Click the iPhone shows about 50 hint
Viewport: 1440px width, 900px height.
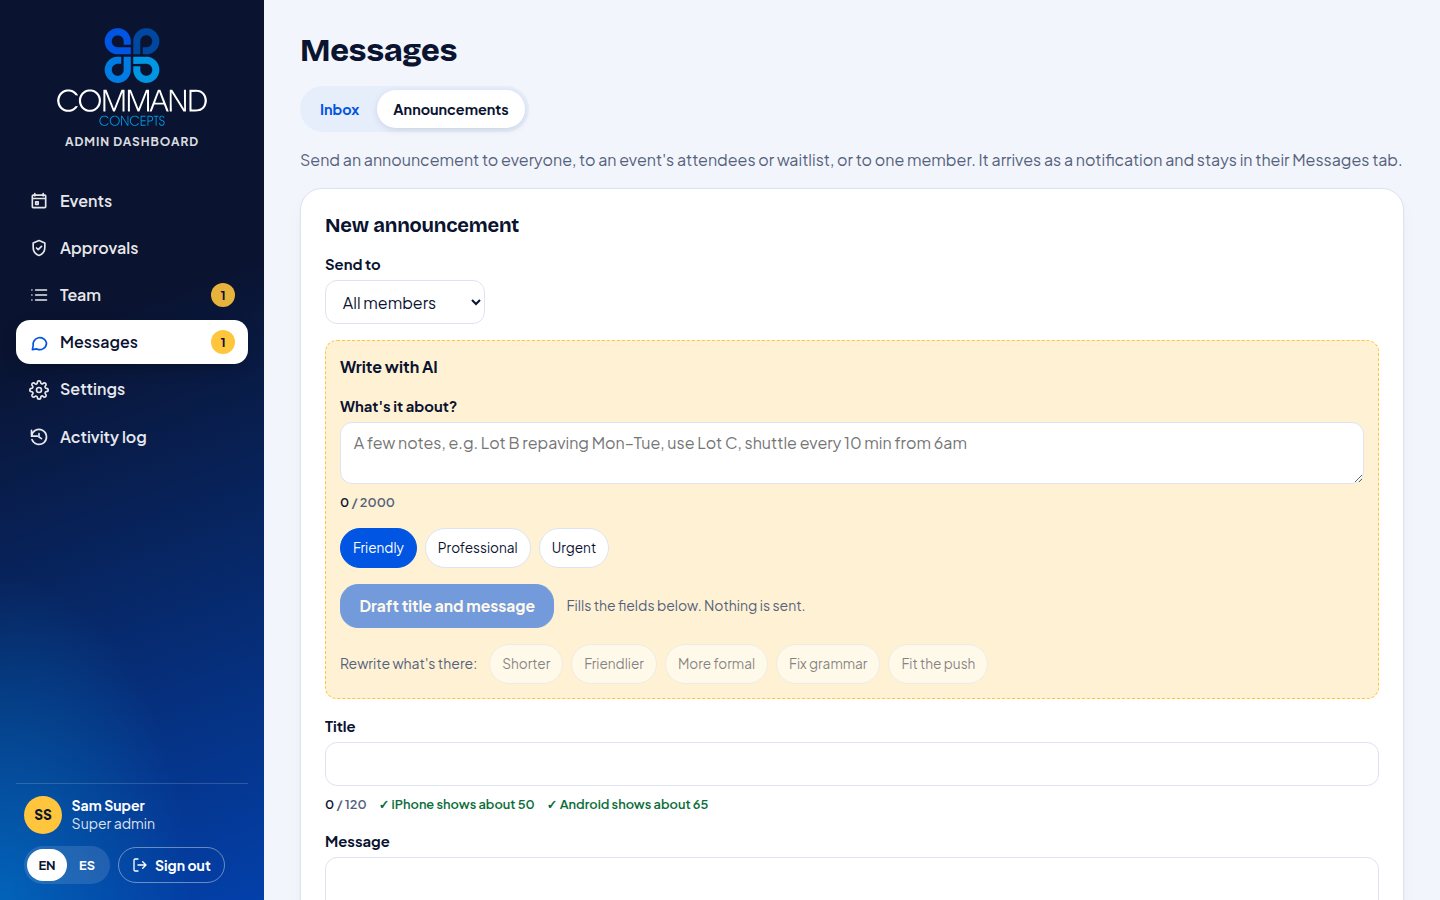tap(457, 805)
